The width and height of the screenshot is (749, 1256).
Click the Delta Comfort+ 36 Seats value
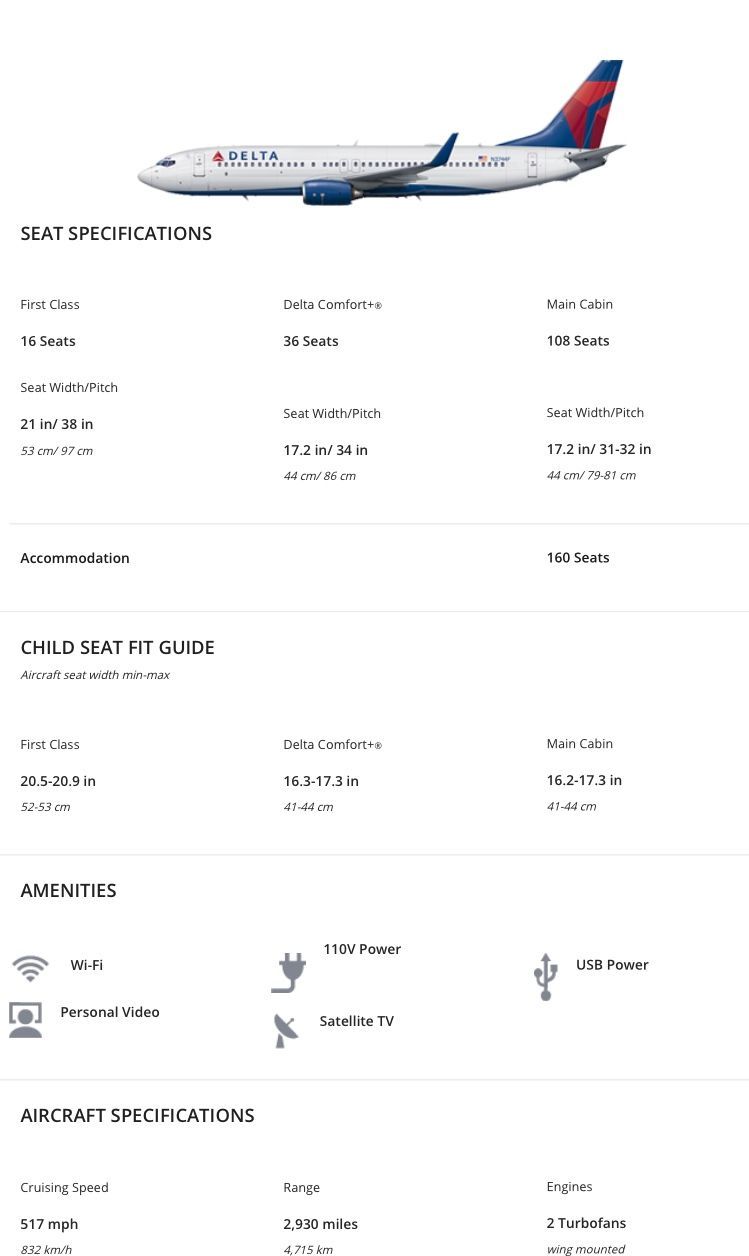(x=311, y=341)
